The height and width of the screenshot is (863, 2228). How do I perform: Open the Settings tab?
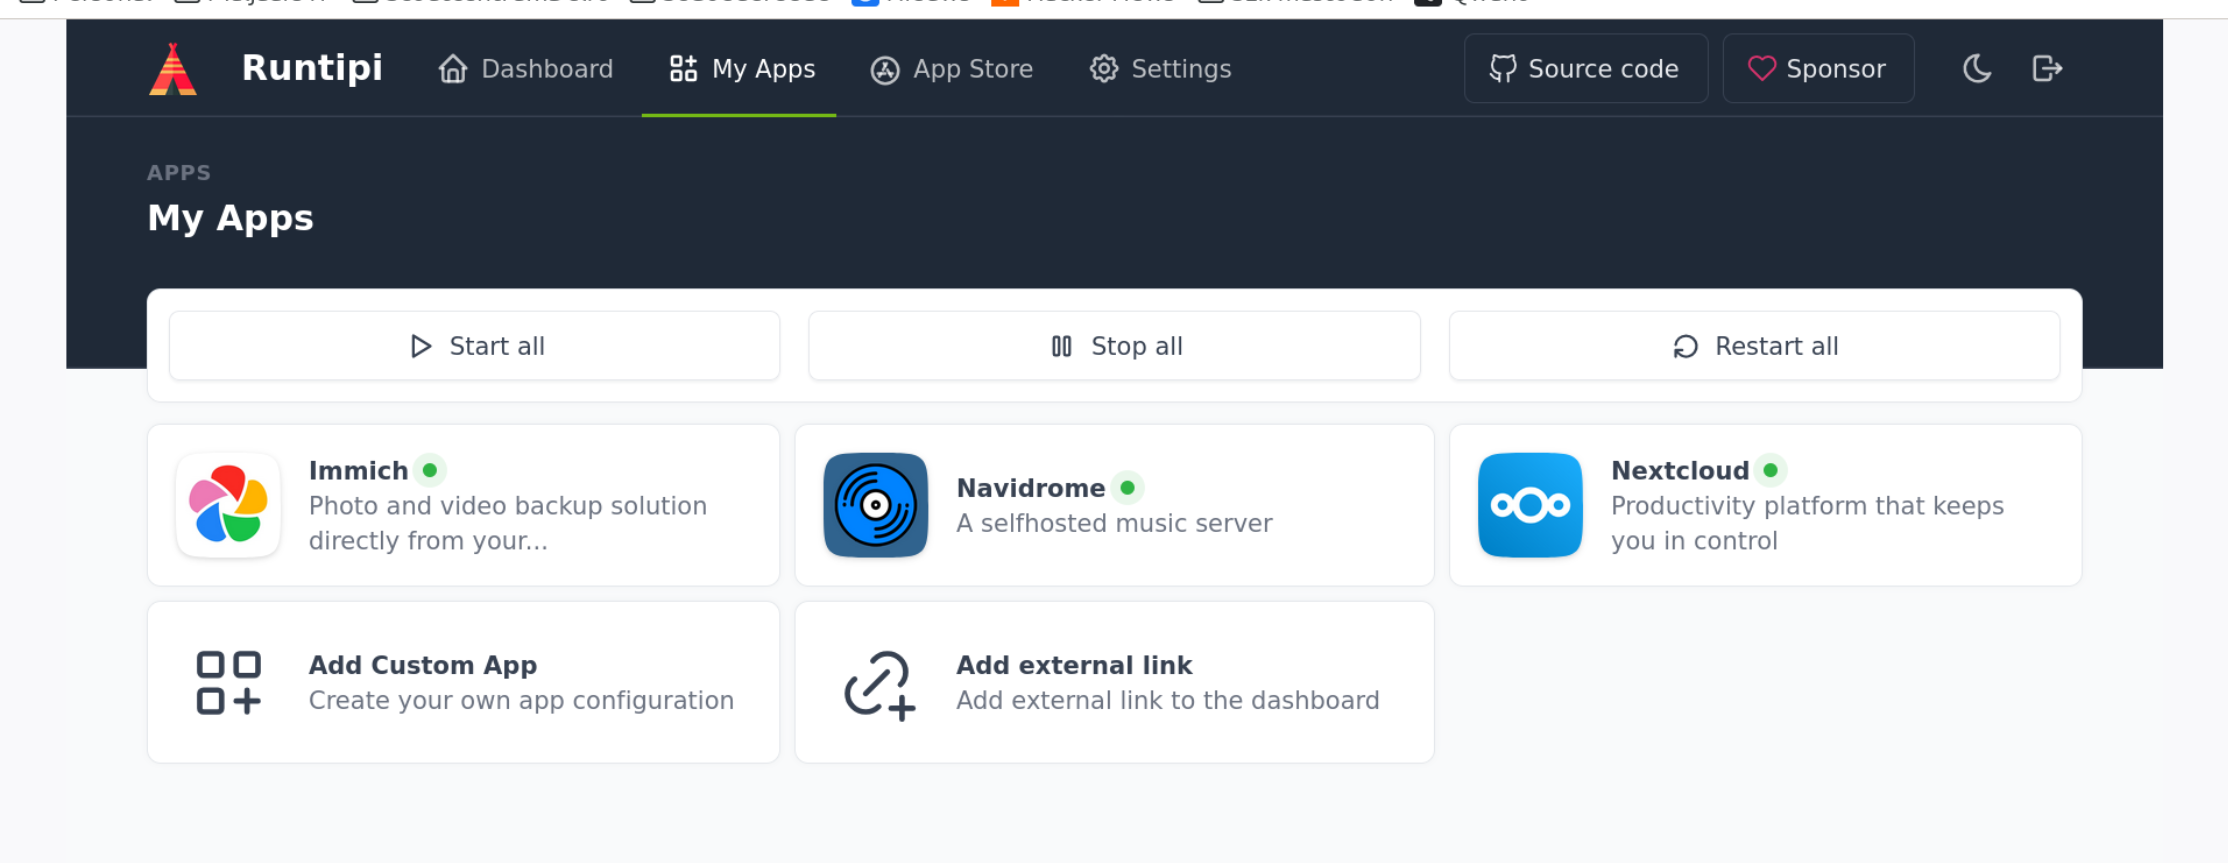coord(1160,69)
